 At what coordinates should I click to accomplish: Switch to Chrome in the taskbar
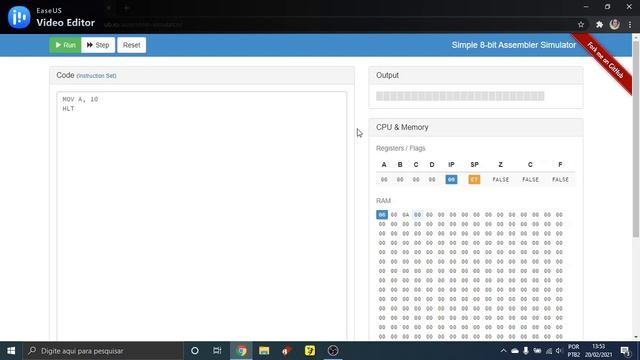241,351
